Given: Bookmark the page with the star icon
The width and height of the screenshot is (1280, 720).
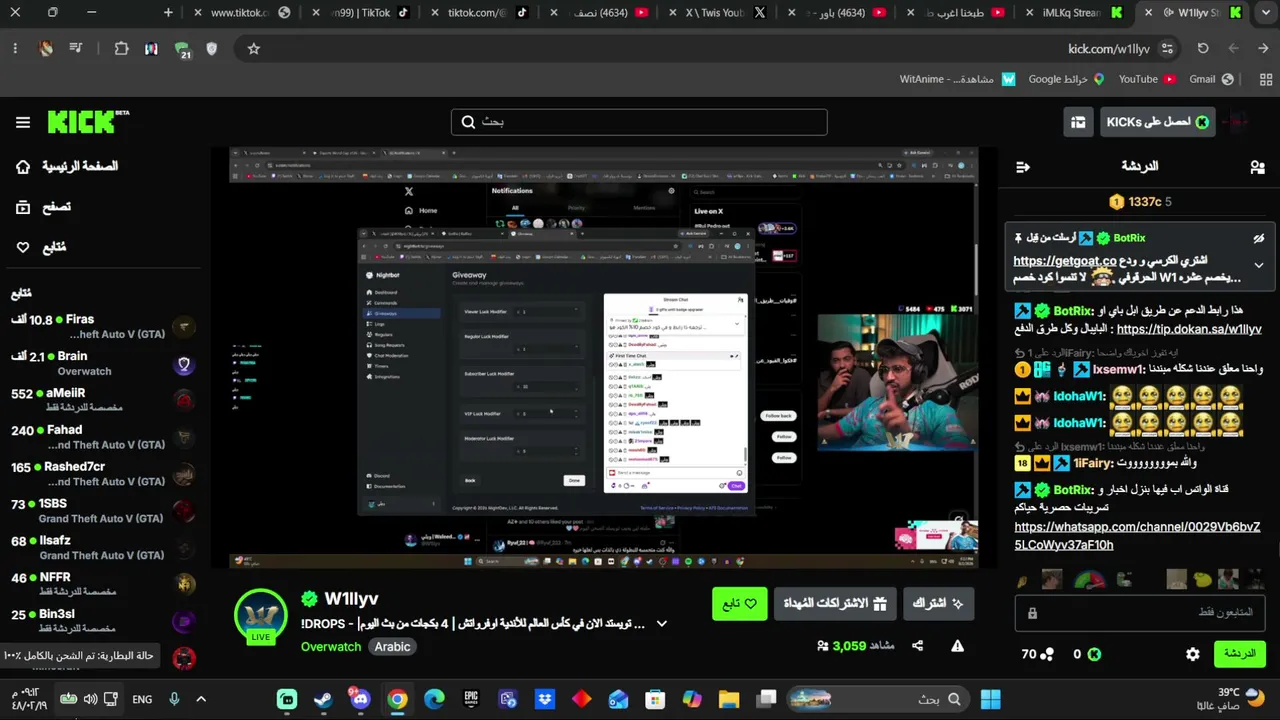Looking at the screenshot, I should (254, 48).
